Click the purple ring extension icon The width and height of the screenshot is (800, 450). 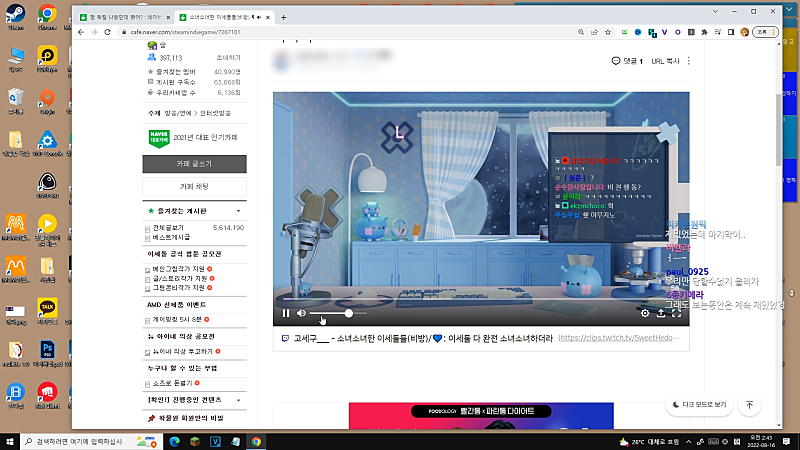click(678, 32)
